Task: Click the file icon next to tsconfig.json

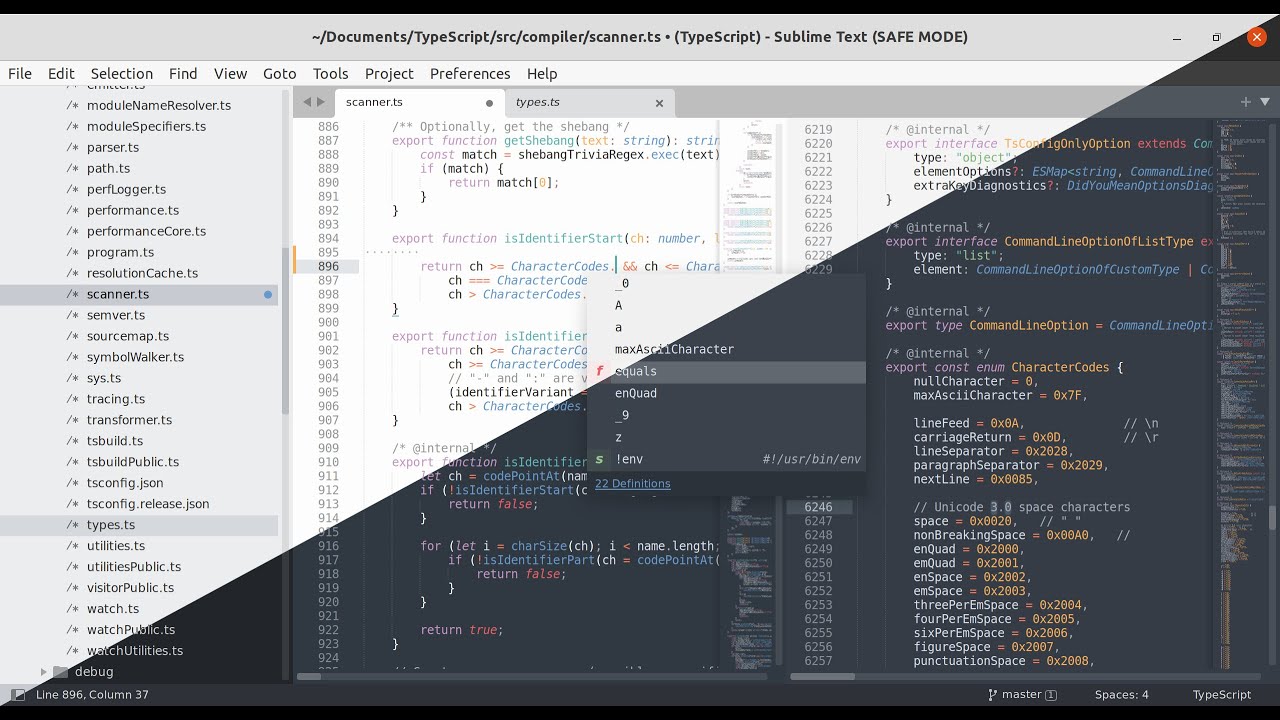Action: point(72,483)
